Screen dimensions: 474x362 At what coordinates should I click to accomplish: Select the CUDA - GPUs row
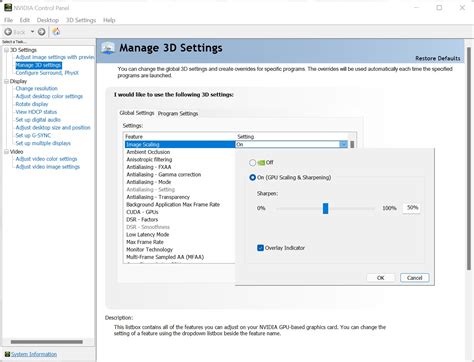tap(180, 212)
